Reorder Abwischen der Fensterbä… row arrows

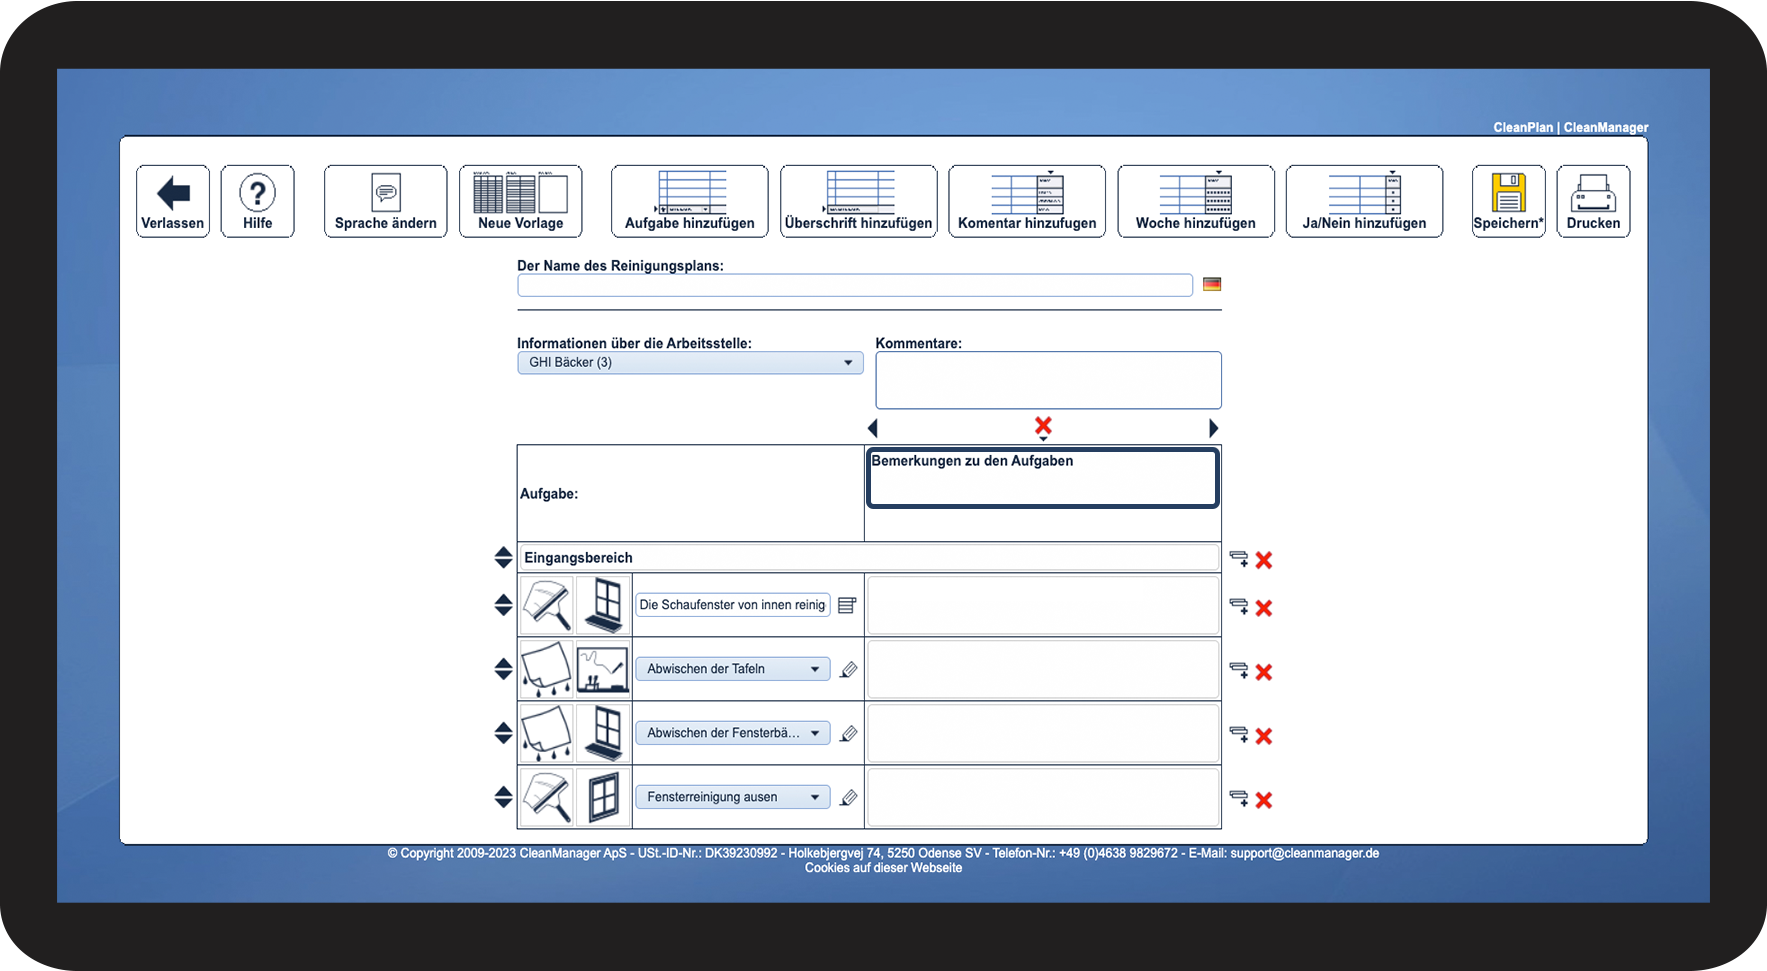(x=503, y=733)
